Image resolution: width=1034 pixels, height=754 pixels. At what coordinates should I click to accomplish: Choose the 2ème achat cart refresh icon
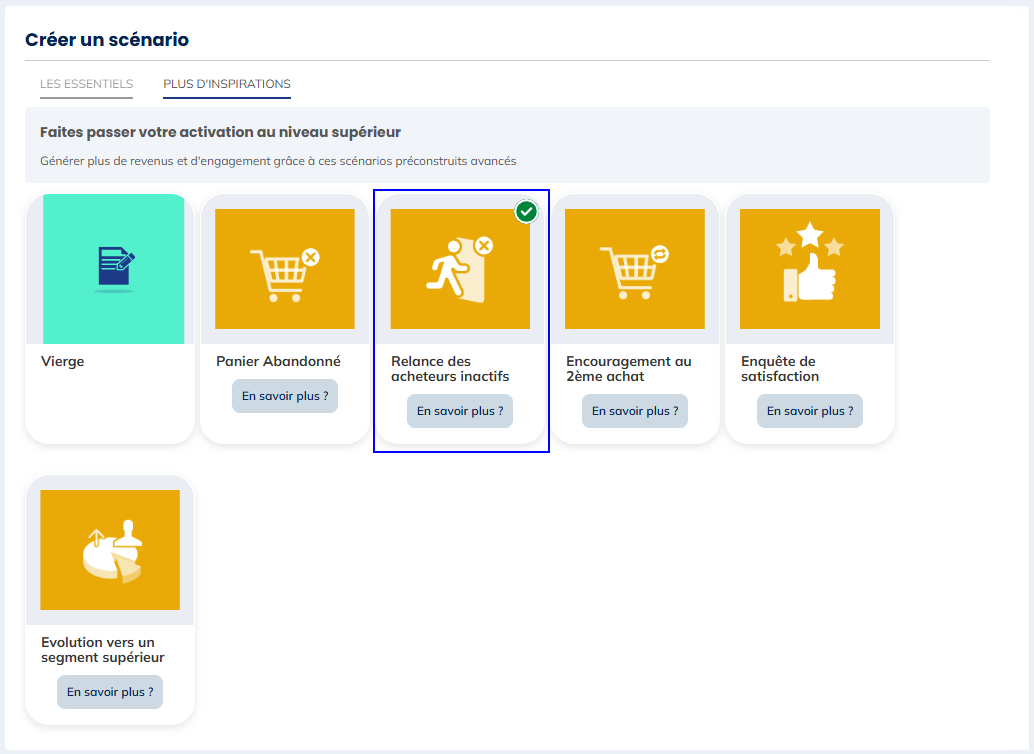(635, 269)
